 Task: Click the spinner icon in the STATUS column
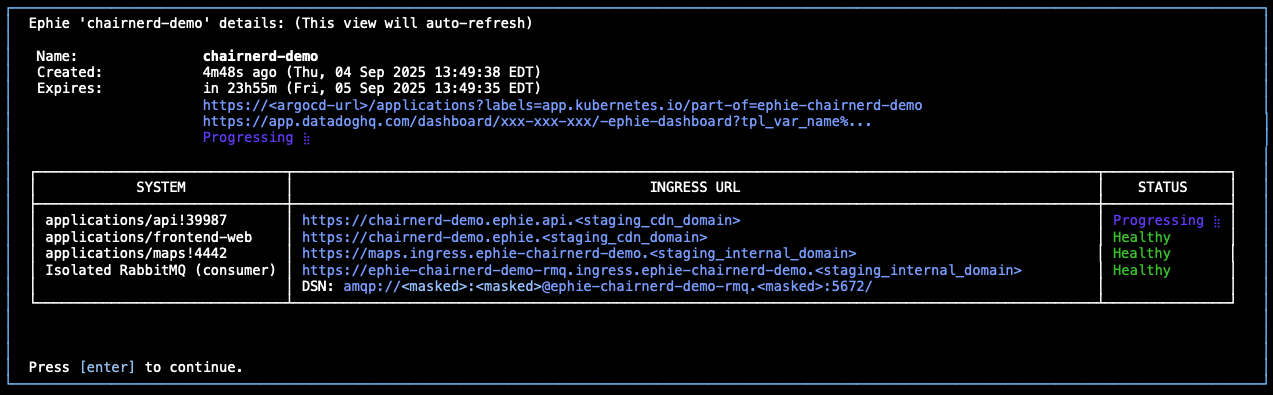point(1217,221)
